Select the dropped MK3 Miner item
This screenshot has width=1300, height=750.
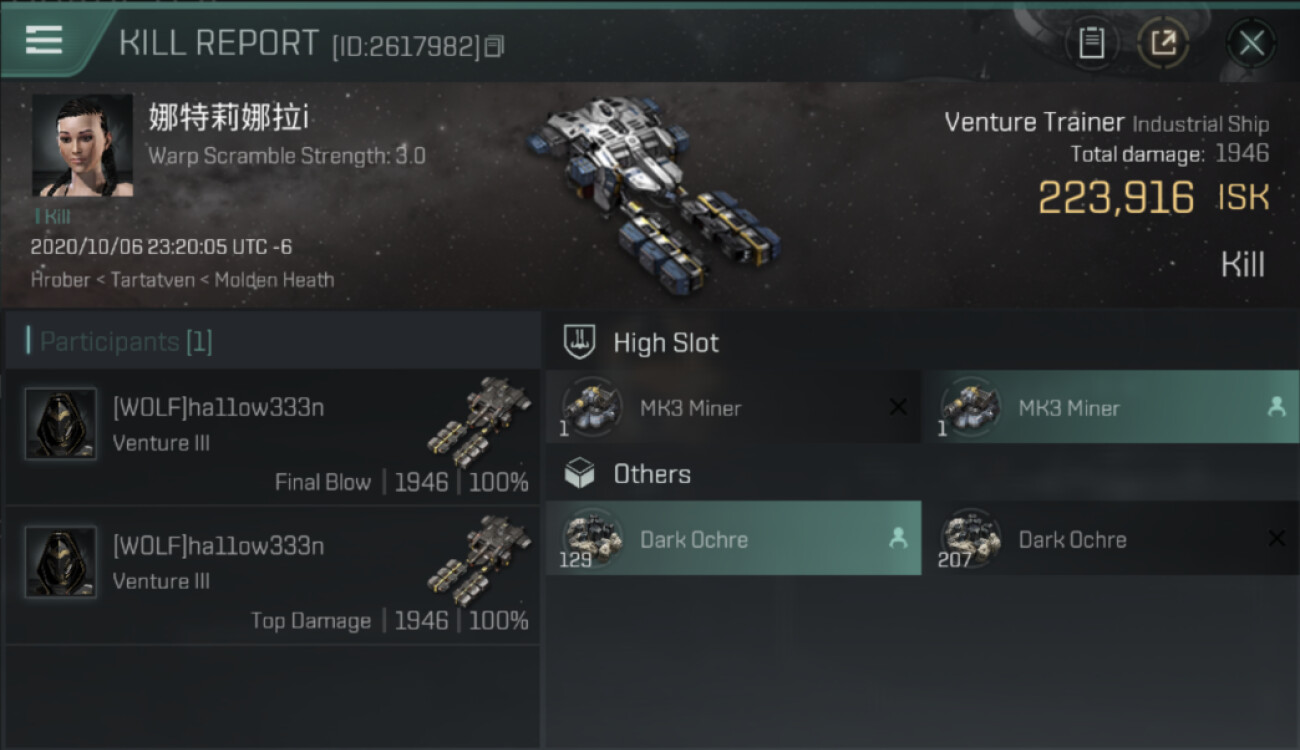point(1111,407)
